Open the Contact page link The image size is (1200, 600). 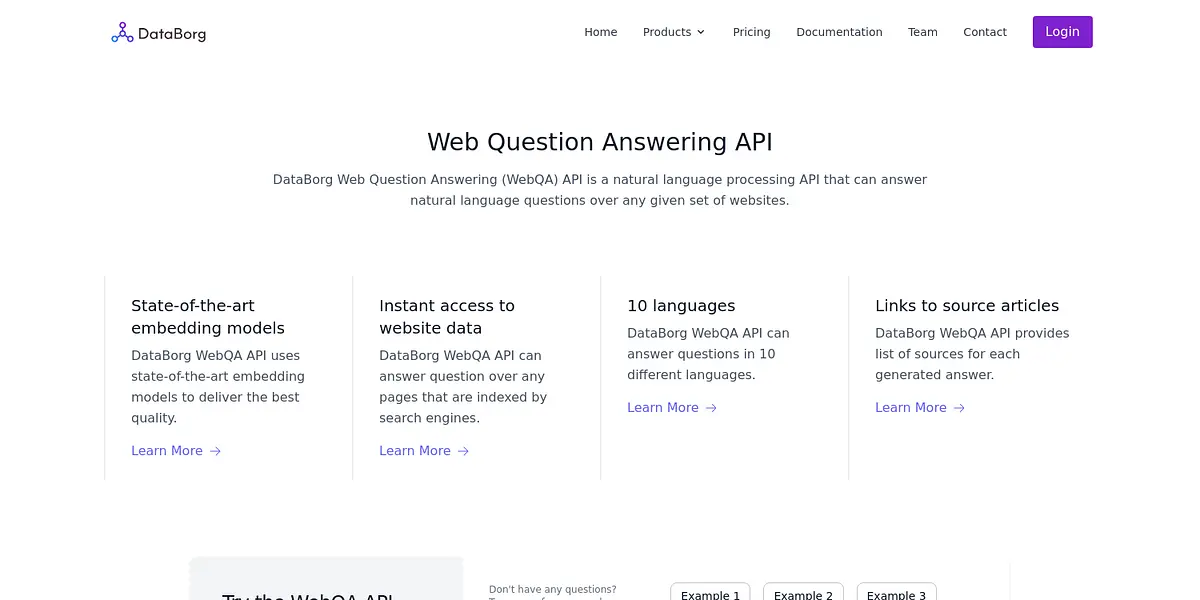click(x=984, y=32)
